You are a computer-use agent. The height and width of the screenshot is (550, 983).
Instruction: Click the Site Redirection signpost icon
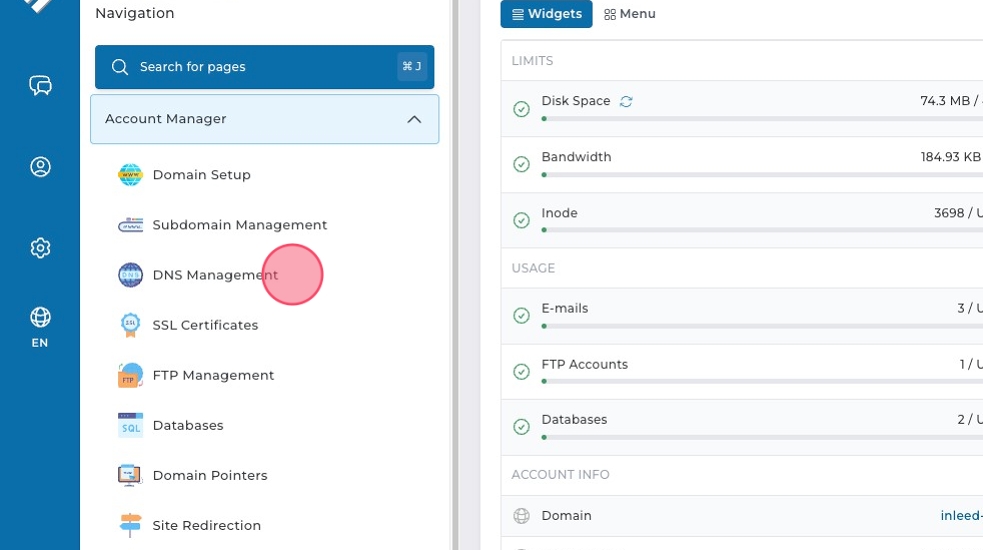coord(130,525)
